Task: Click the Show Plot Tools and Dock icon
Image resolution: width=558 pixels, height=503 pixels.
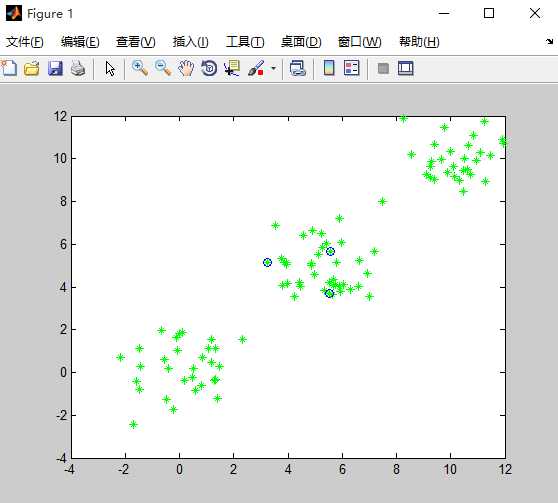Action: (406, 68)
